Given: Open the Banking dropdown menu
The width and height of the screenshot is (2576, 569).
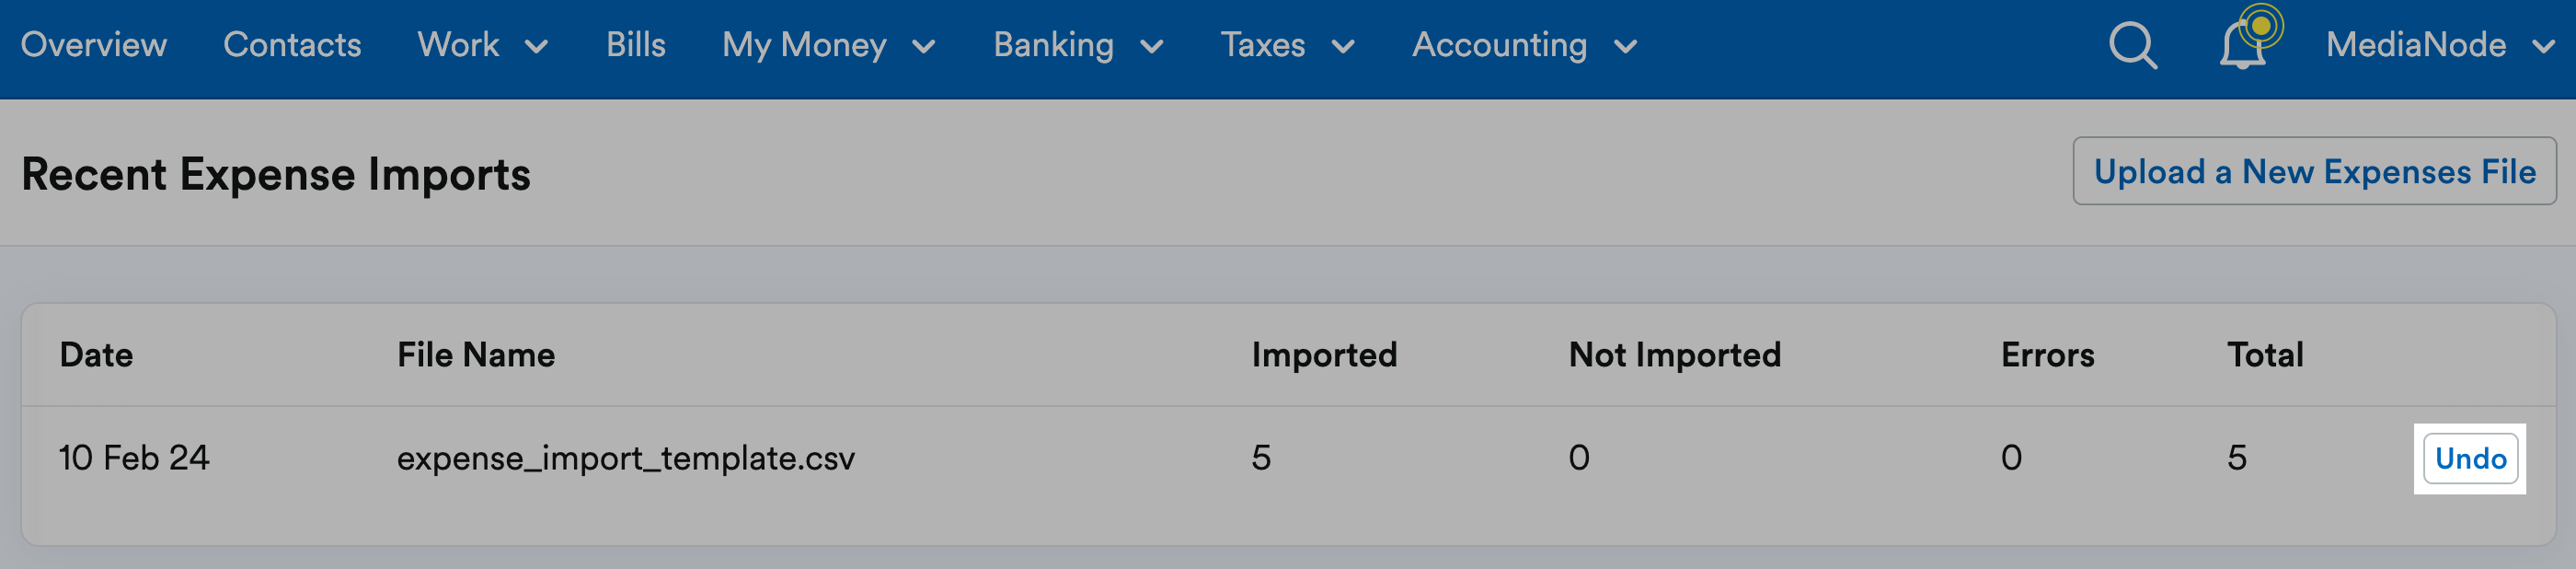Looking at the screenshot, I should coord(1077,45).
